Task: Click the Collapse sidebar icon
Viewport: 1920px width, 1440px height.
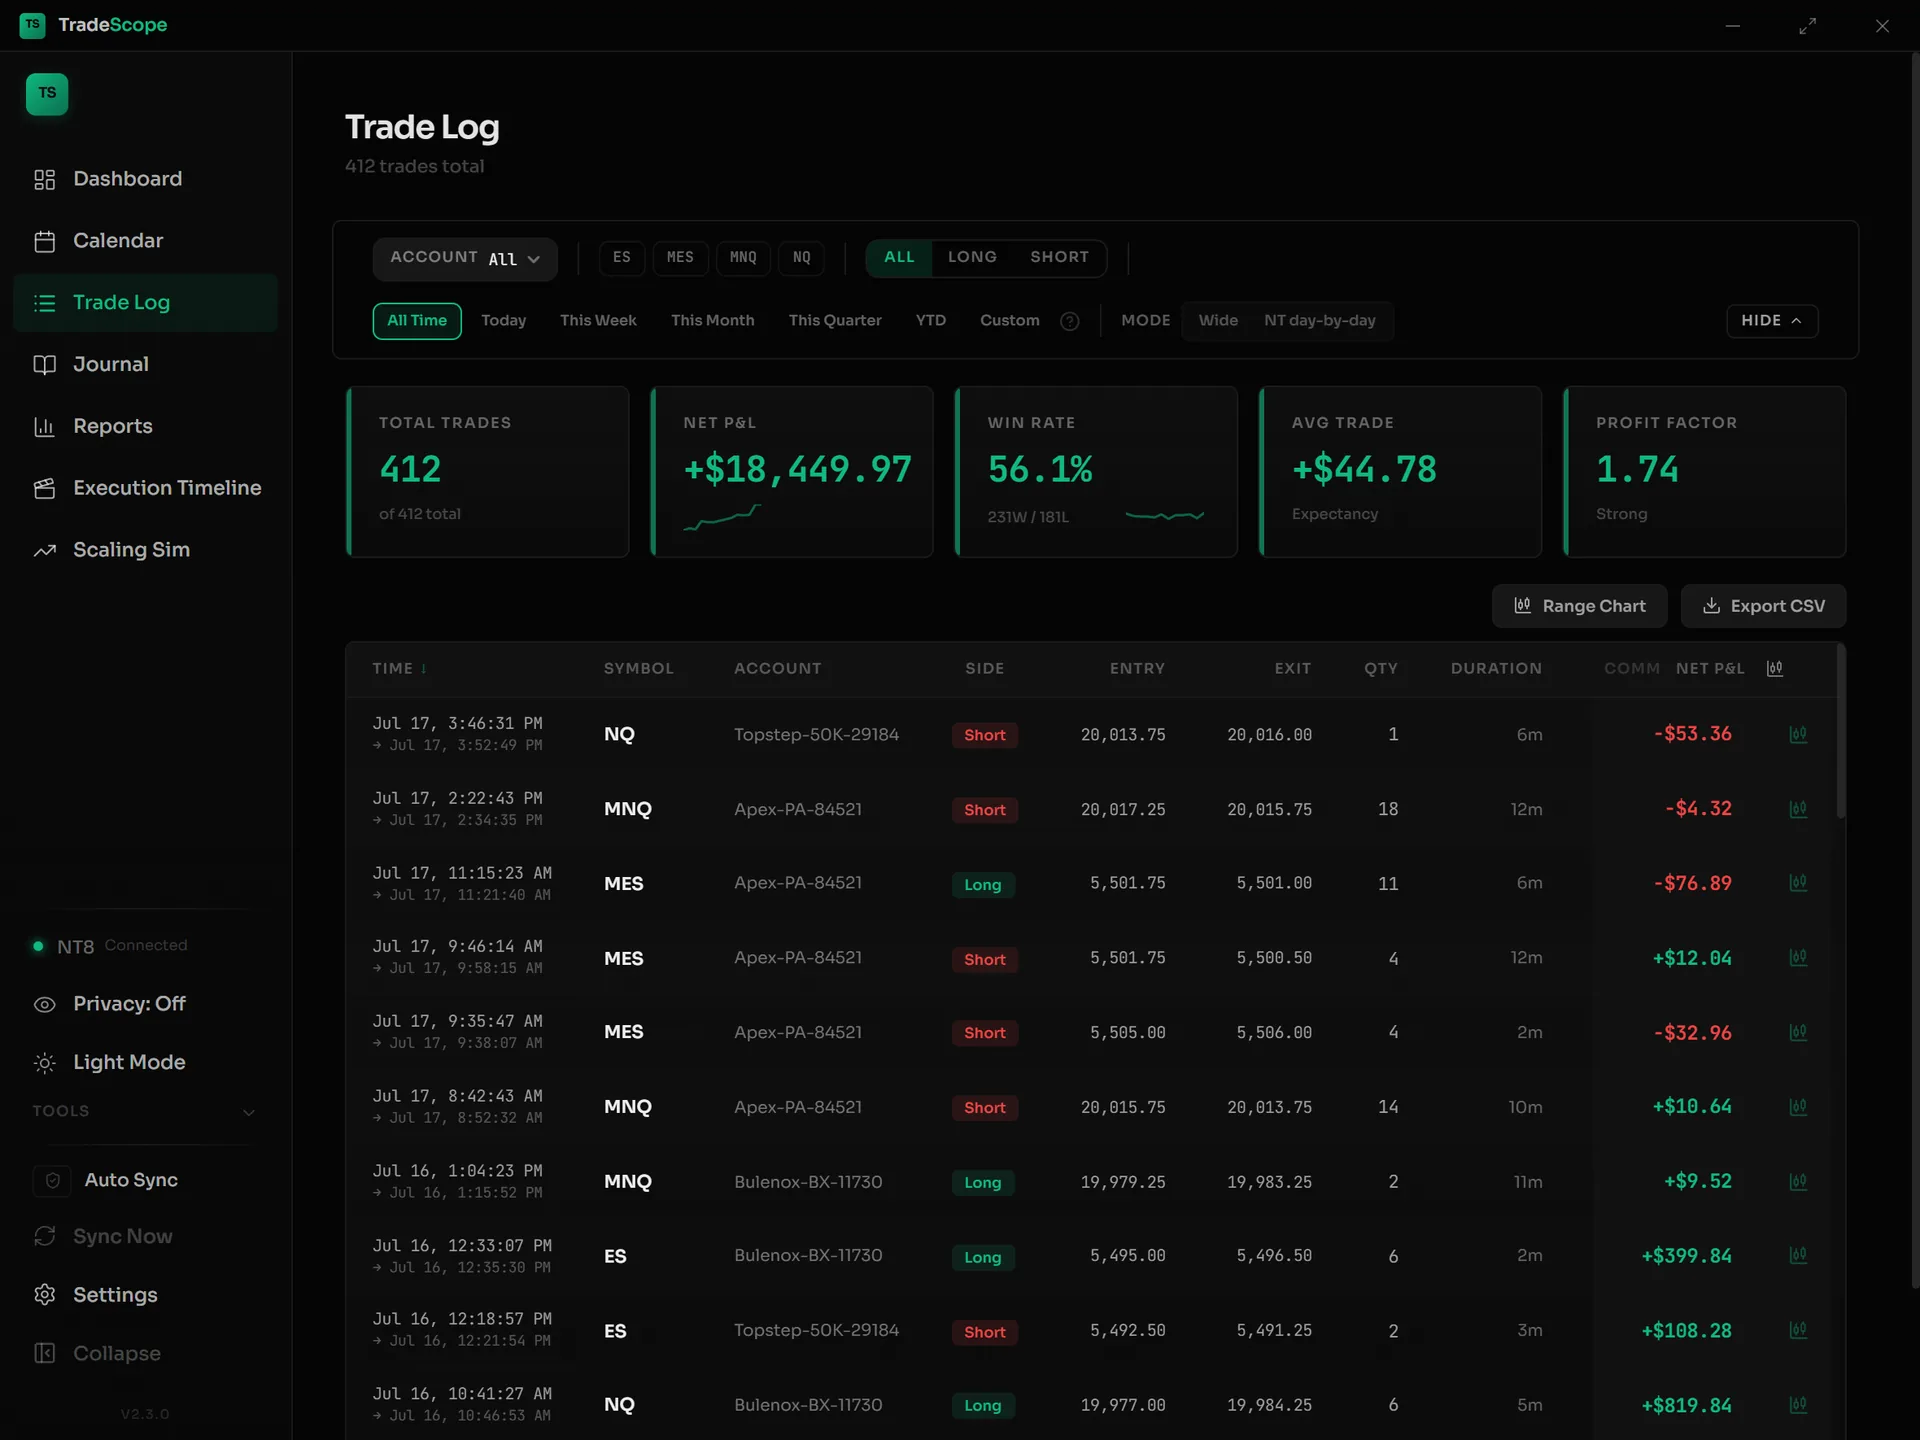Action: pos(44,1353)
